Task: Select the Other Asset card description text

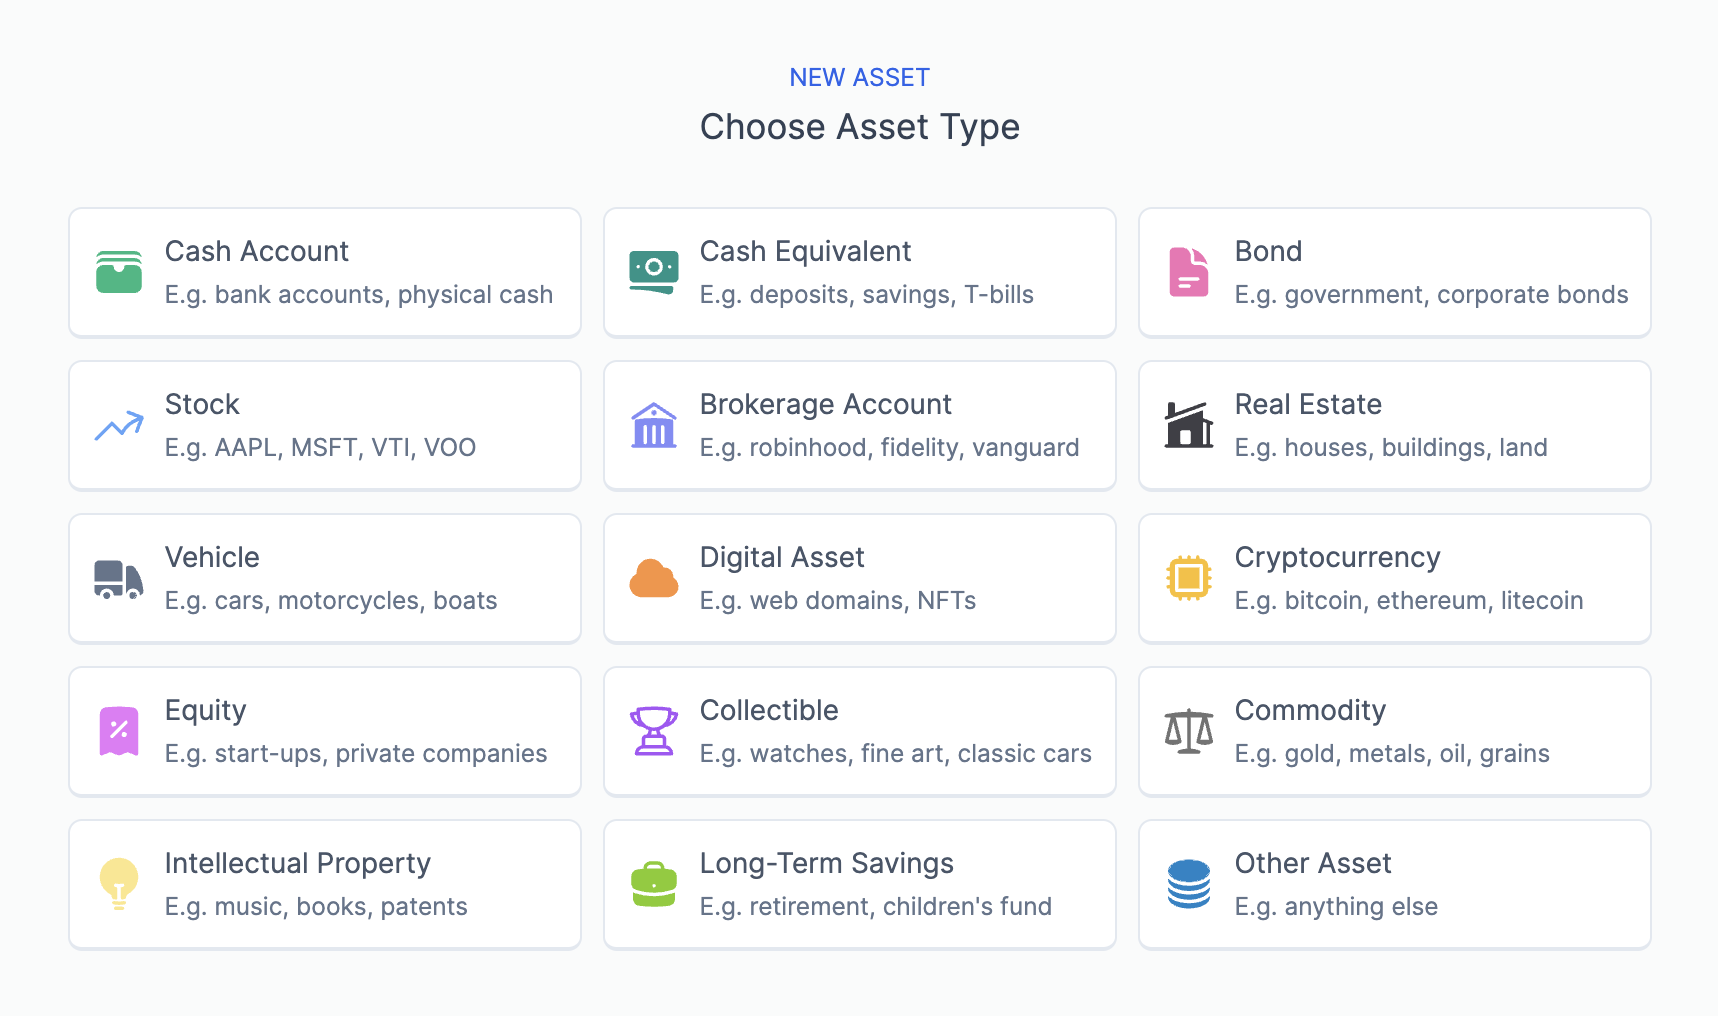Action: (1336, 907)
